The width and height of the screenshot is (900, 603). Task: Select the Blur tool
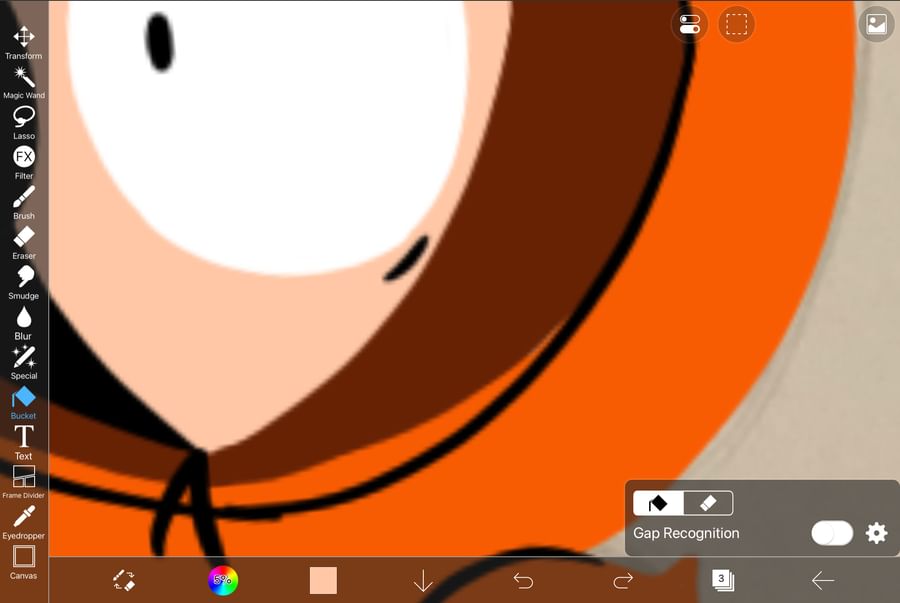tap(24, 323)
